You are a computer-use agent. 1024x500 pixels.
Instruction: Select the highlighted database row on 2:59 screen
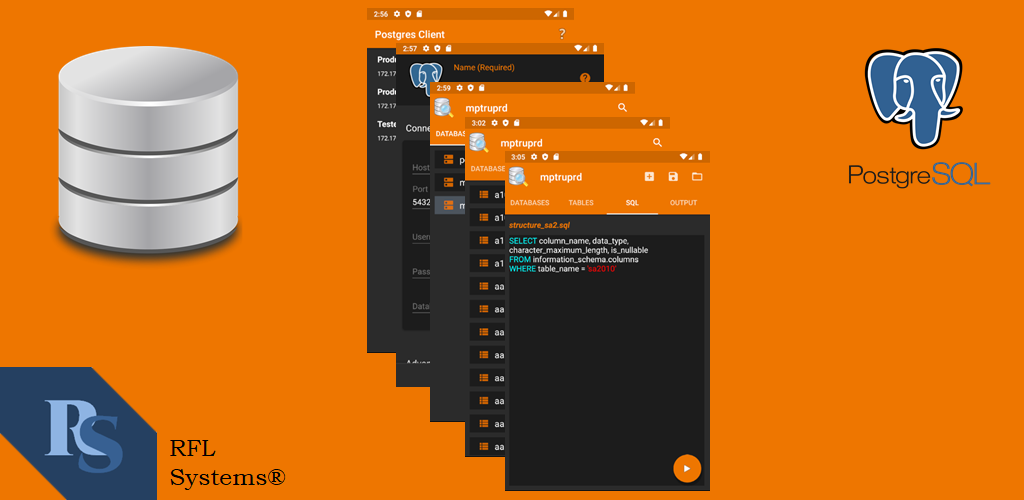pyautogui.click(x=451, y=205)
